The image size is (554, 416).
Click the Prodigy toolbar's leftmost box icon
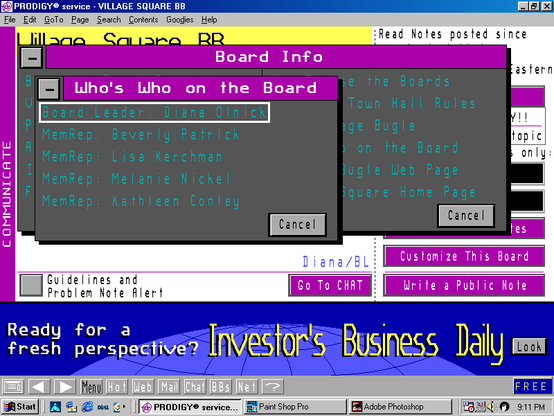tap(13, 387)
